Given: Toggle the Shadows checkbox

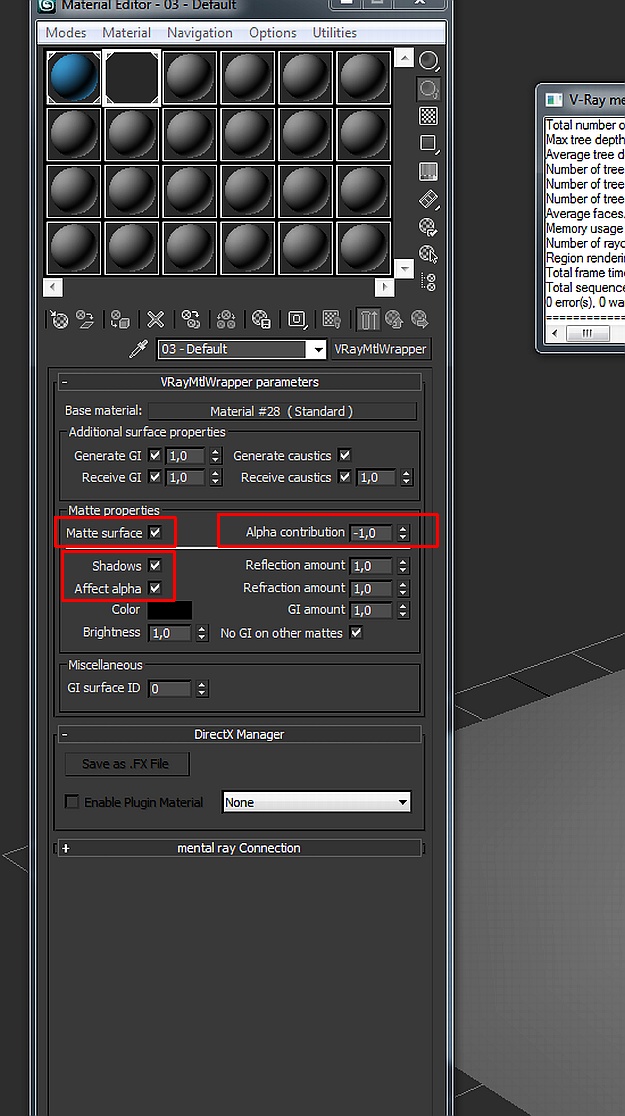Looking at the screenshot, I should point(155,565).
